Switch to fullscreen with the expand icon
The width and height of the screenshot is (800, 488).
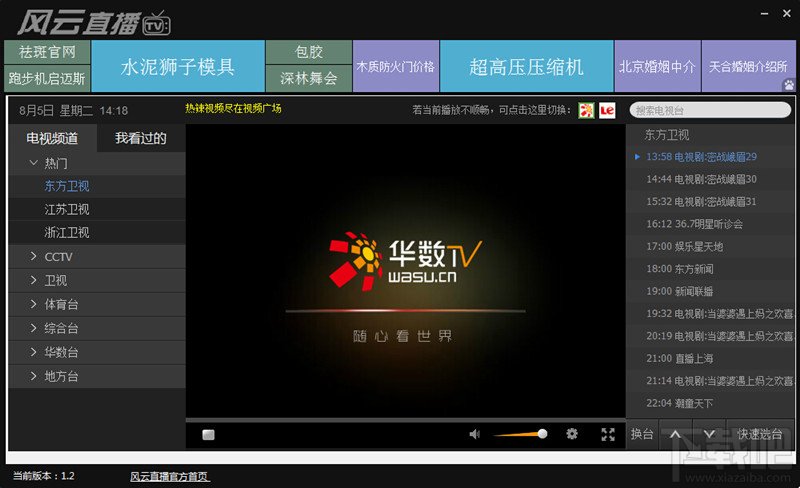pyautogui.click(x=608, y=434)
